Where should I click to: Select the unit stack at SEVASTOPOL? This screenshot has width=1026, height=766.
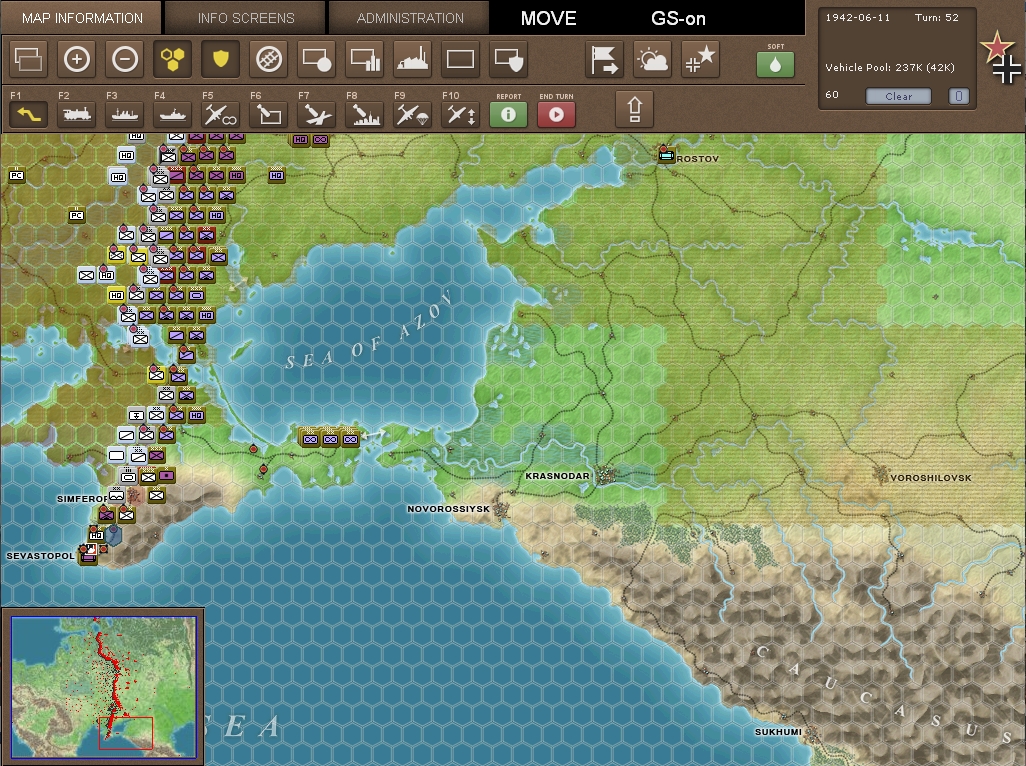coord(88,555)
